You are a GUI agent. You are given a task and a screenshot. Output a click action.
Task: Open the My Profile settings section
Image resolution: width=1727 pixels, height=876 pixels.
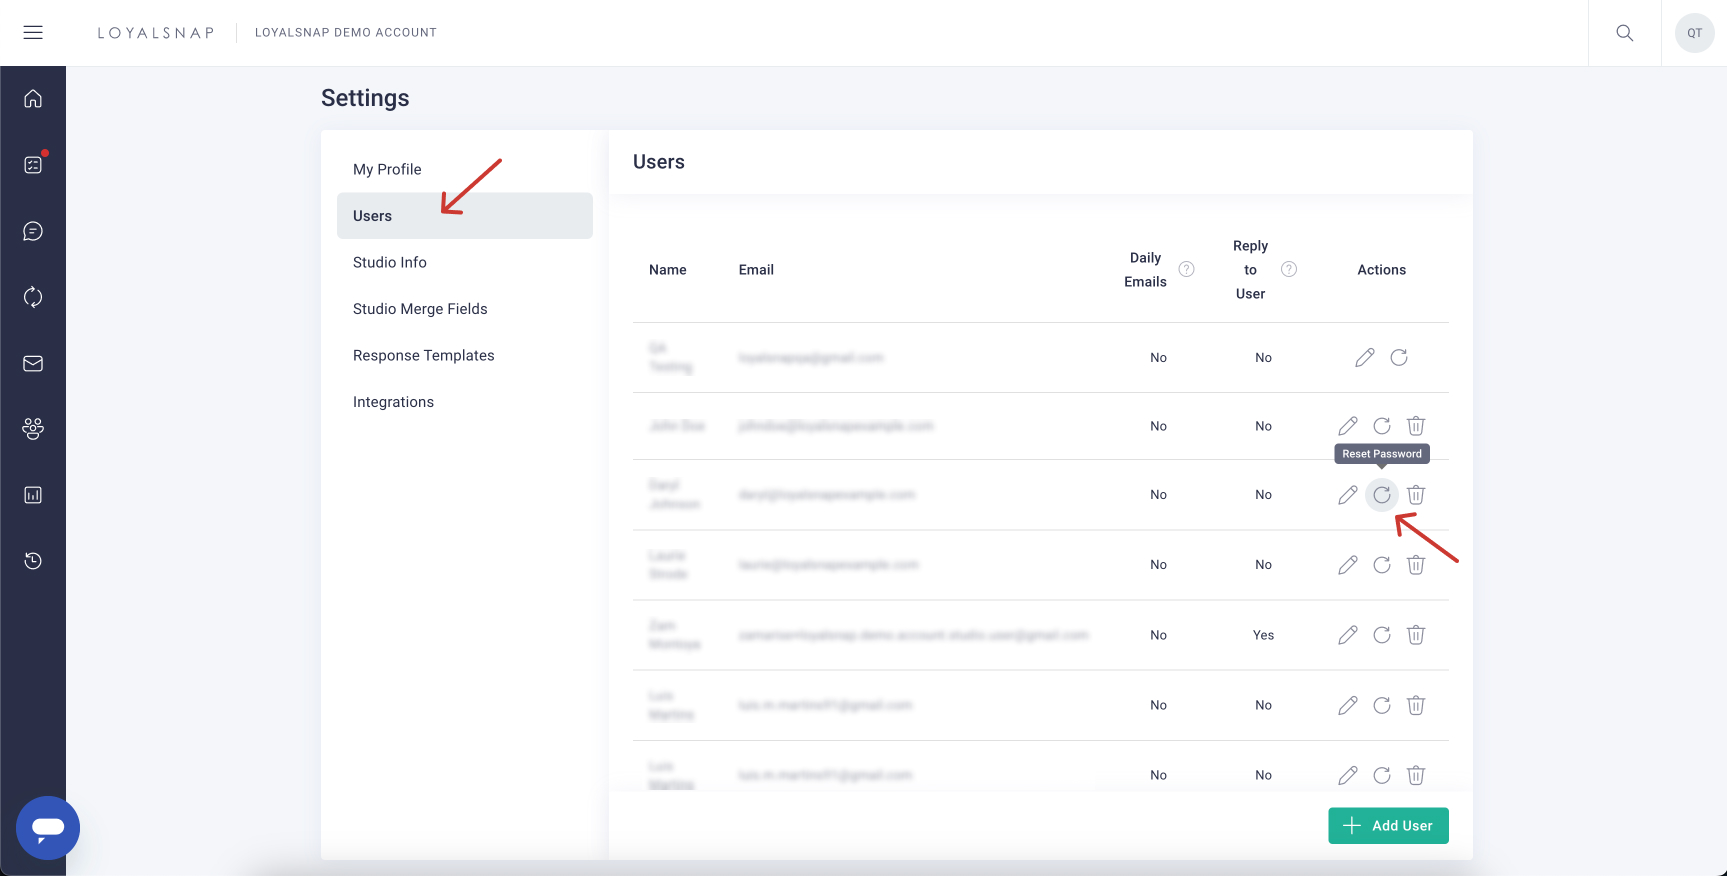coord(387,169)
